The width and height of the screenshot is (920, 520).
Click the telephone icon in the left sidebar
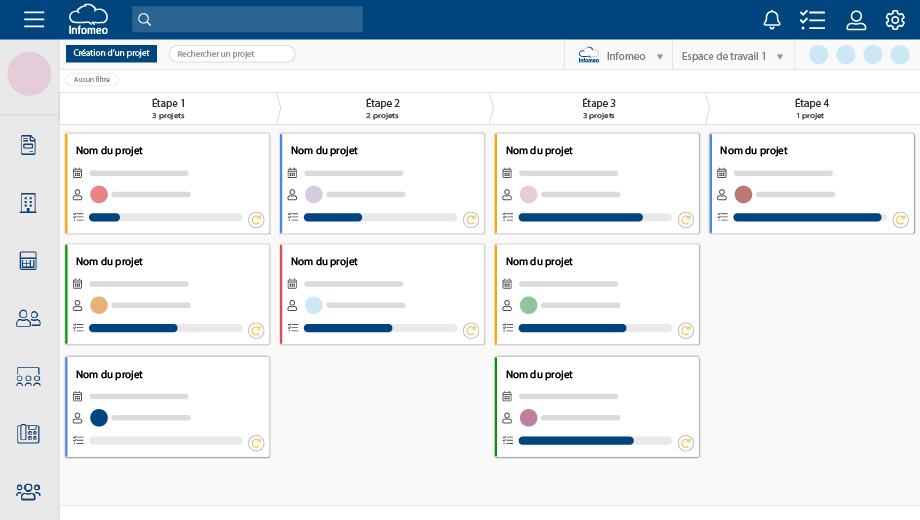click(x=29, y=434)
